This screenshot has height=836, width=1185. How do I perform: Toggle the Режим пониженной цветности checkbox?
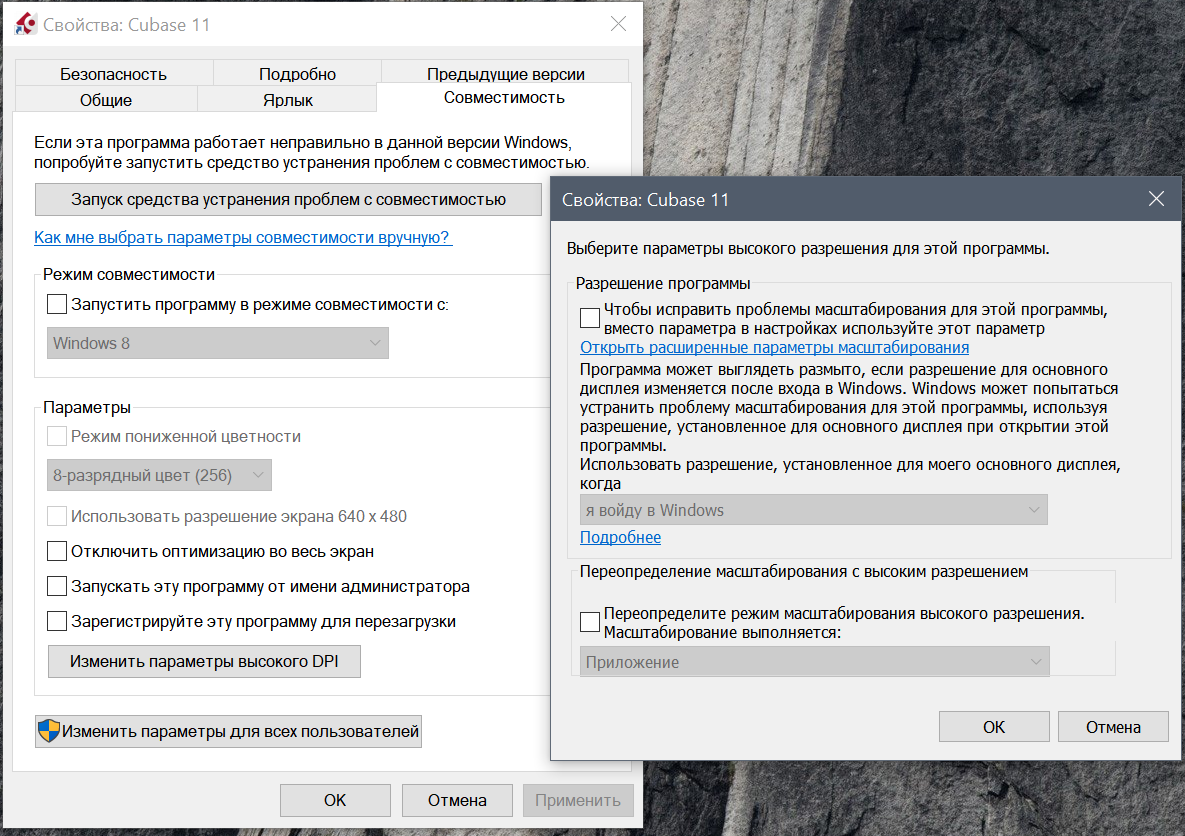57,436
